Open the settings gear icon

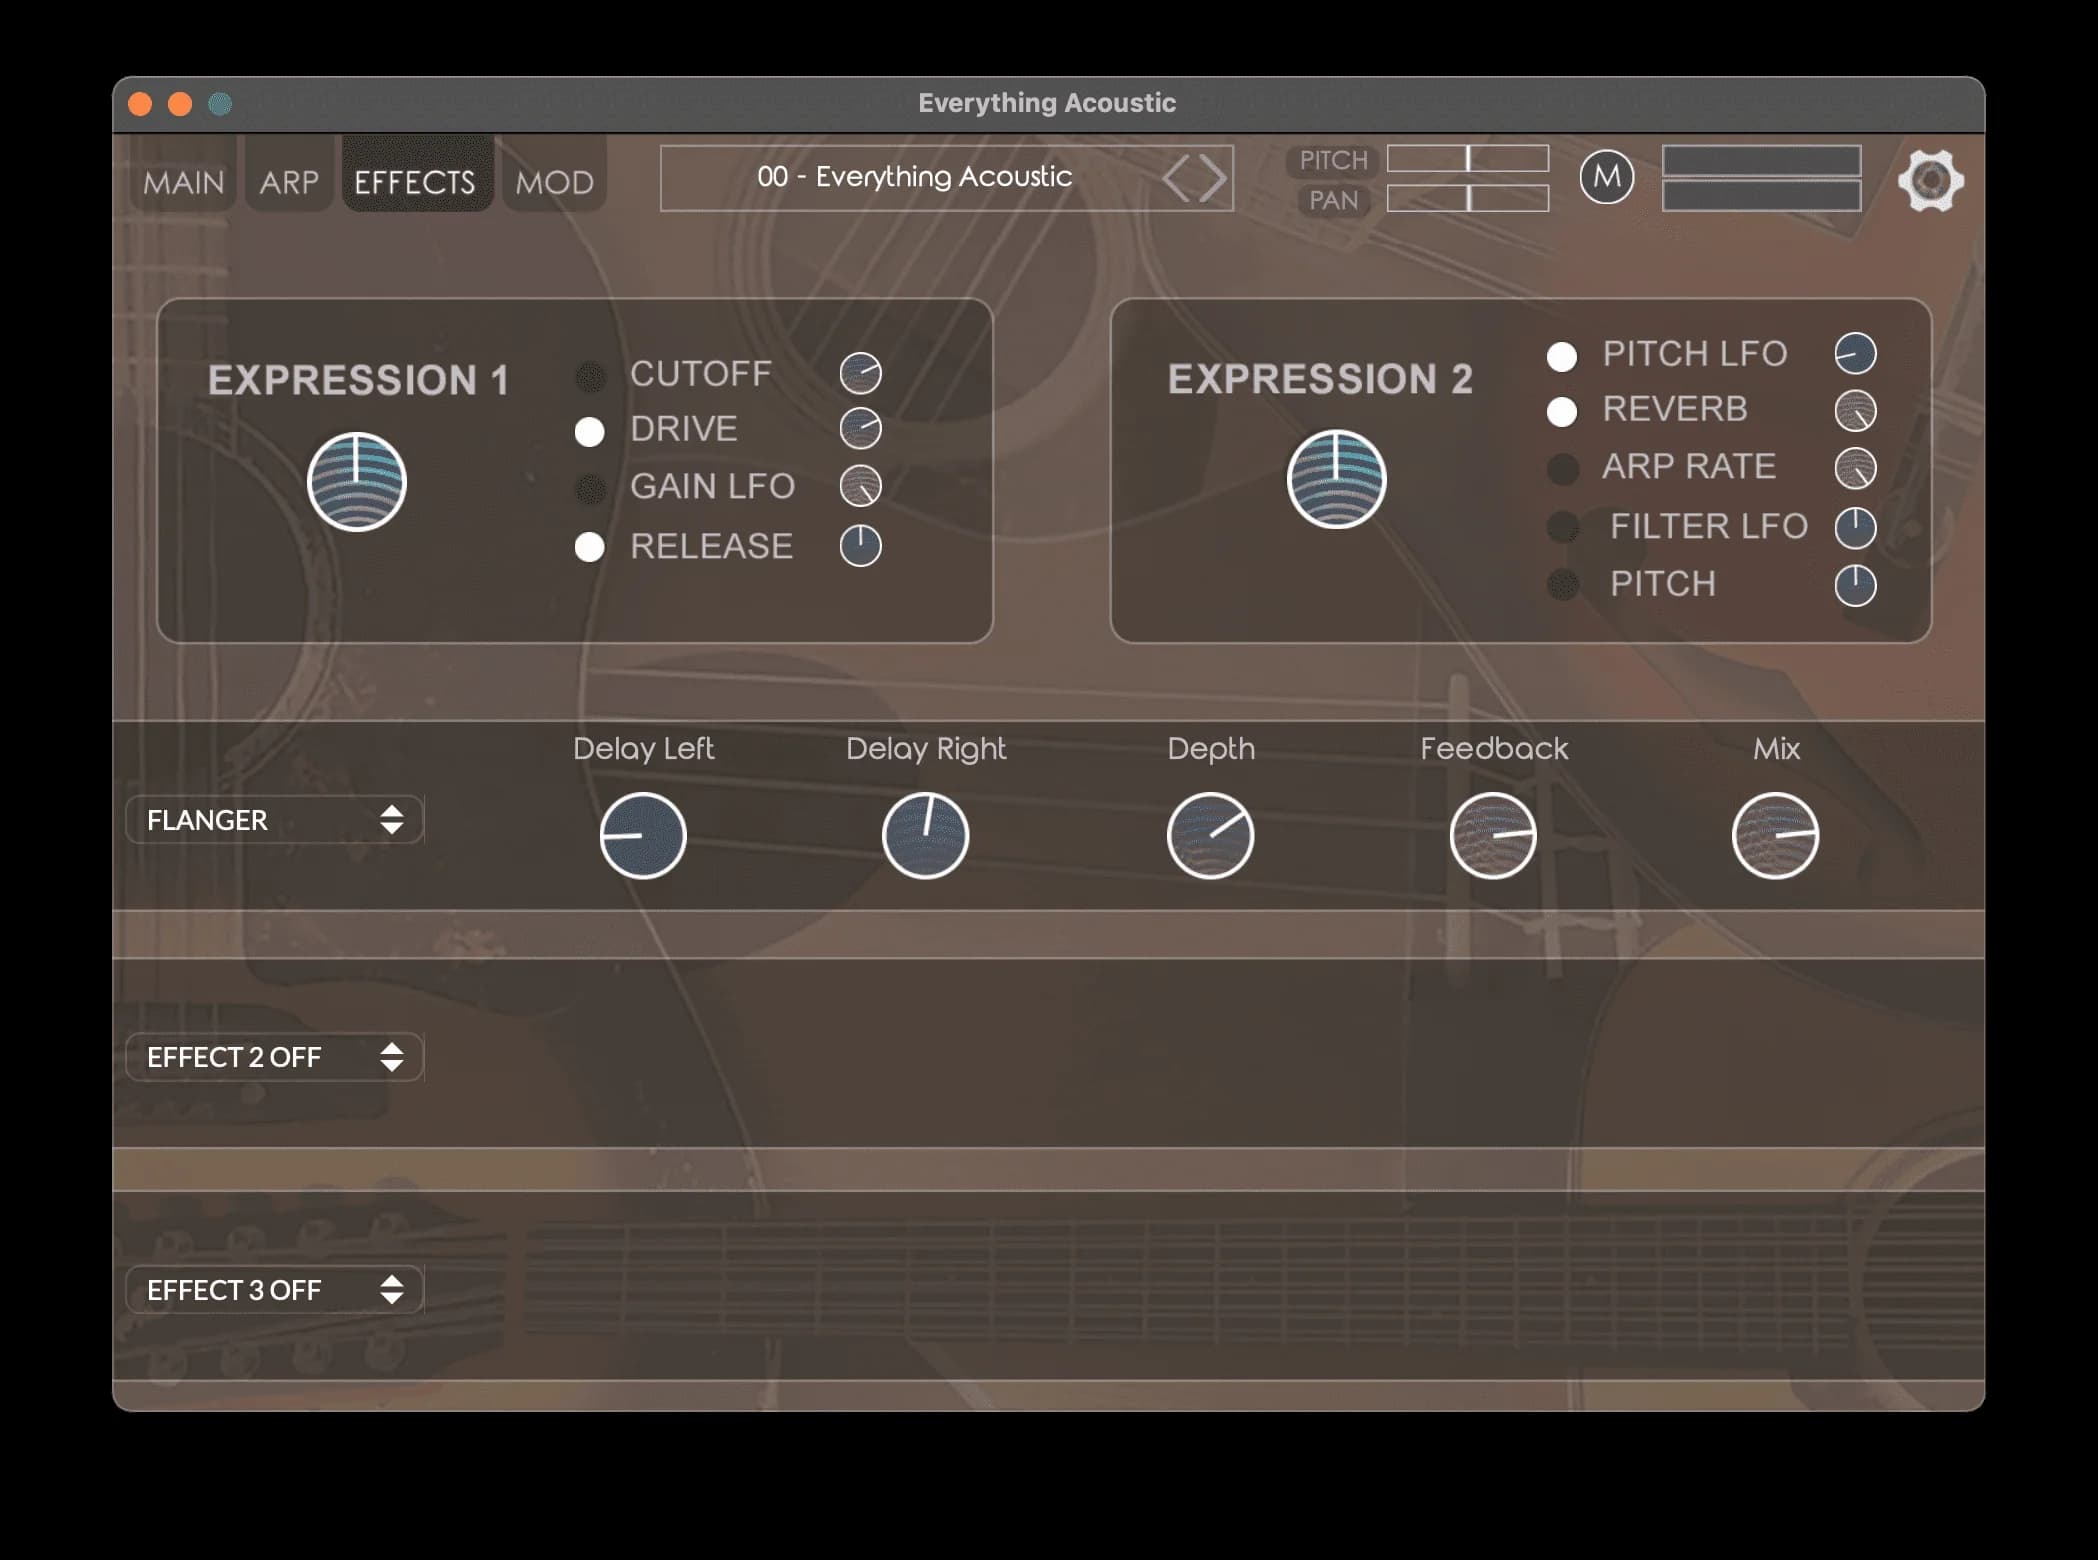click(1931, 180)
